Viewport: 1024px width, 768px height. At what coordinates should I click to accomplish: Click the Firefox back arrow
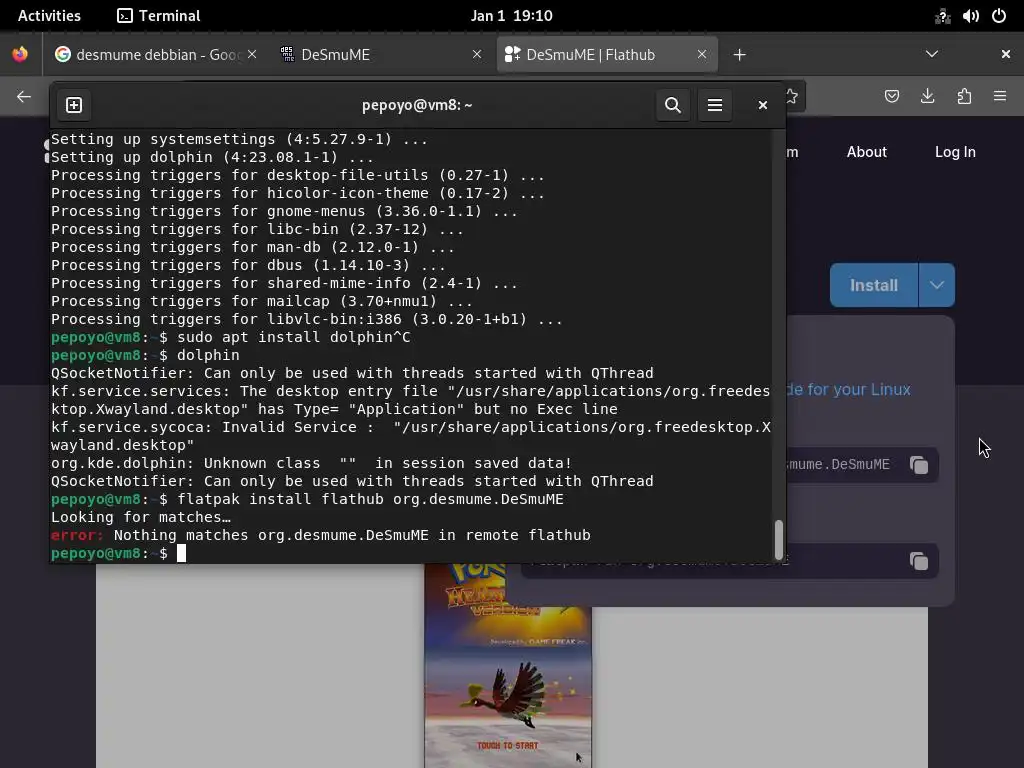(24, 97)
